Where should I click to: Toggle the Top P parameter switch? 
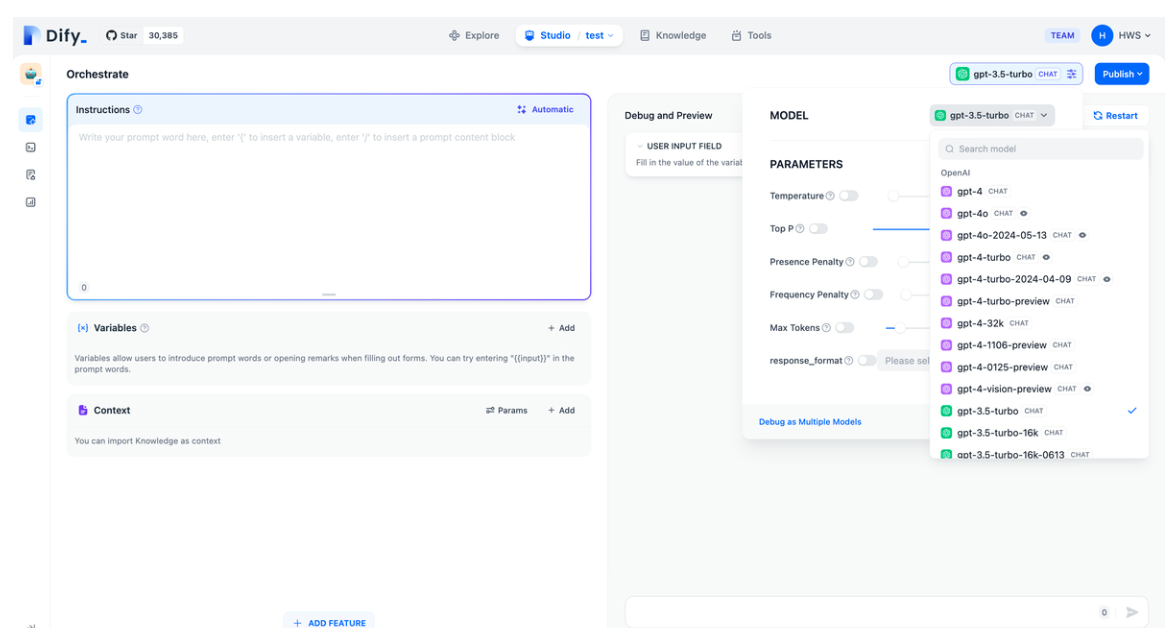pyautogui.click(x=818, y=228)
